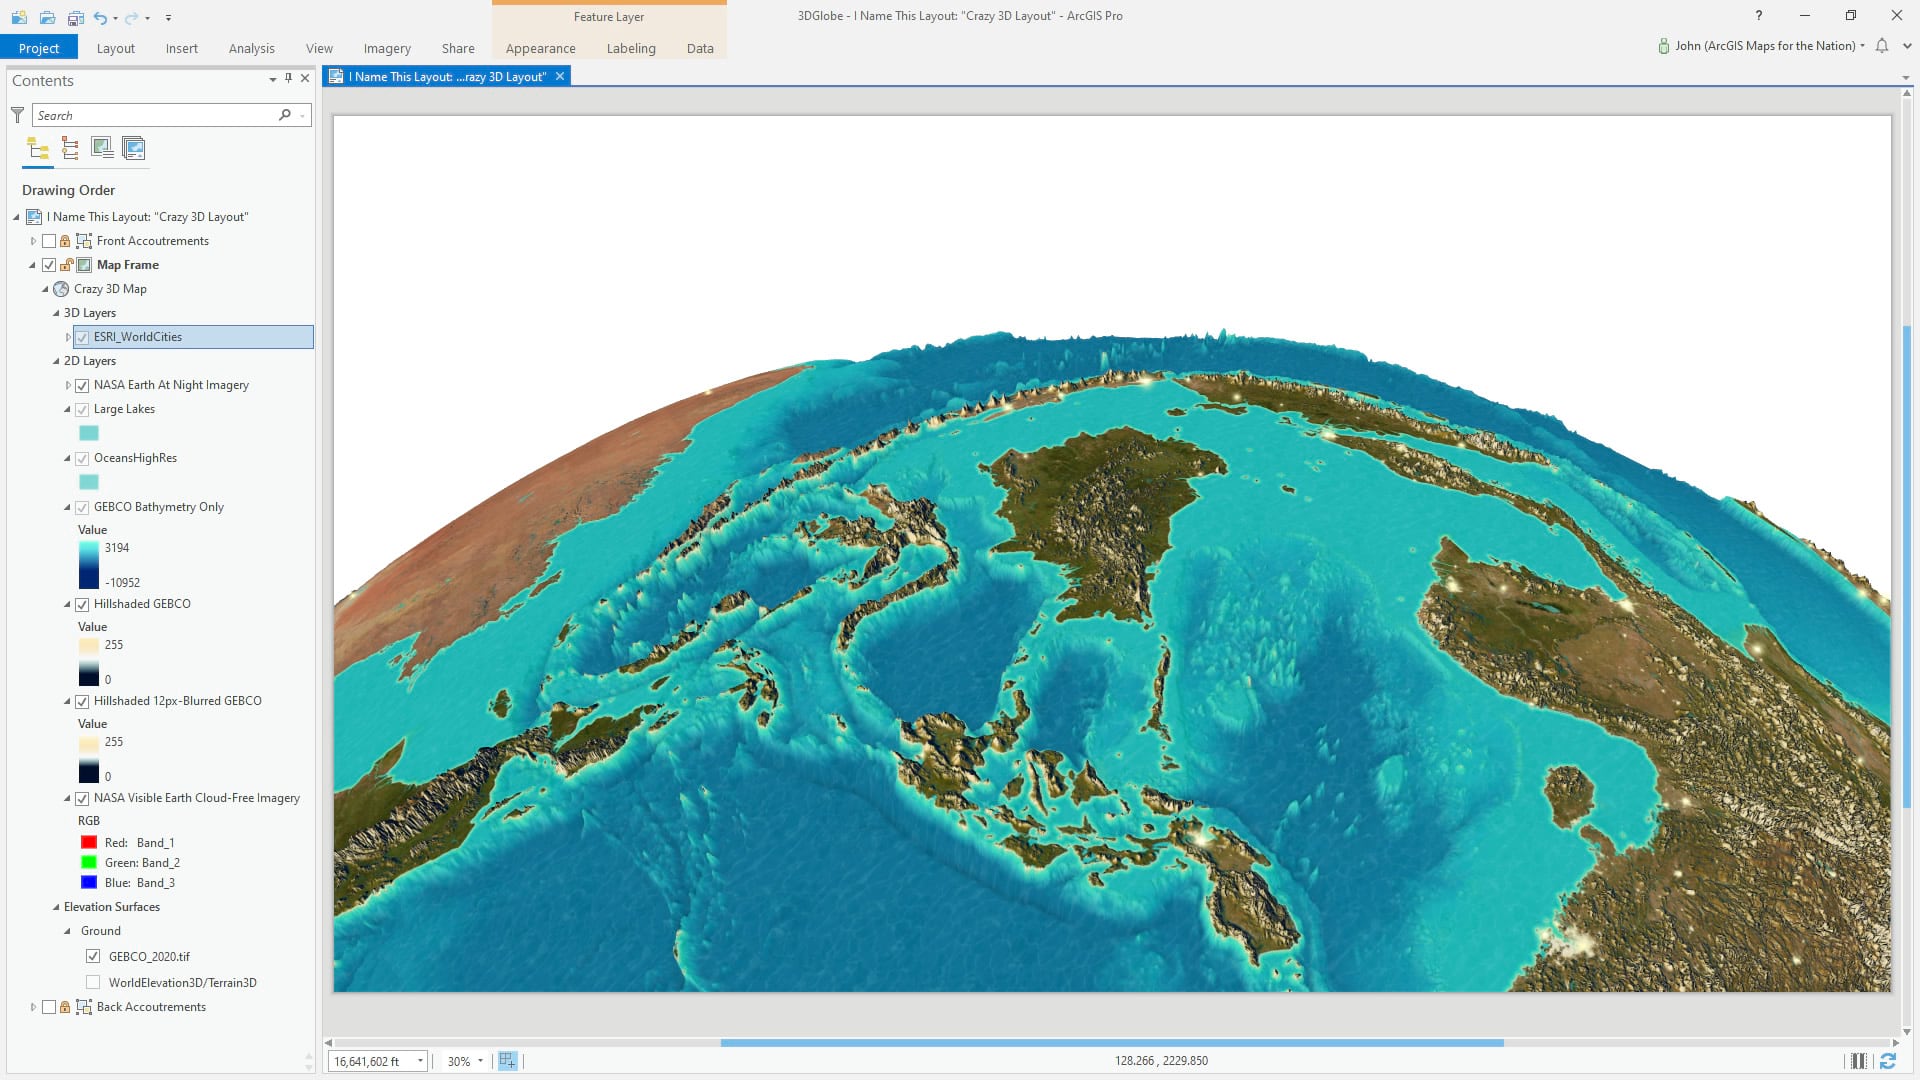Open the Layout ribbon tab
The width and height of the screenshot is (1920, 1080).
click(x=116, y=48)
